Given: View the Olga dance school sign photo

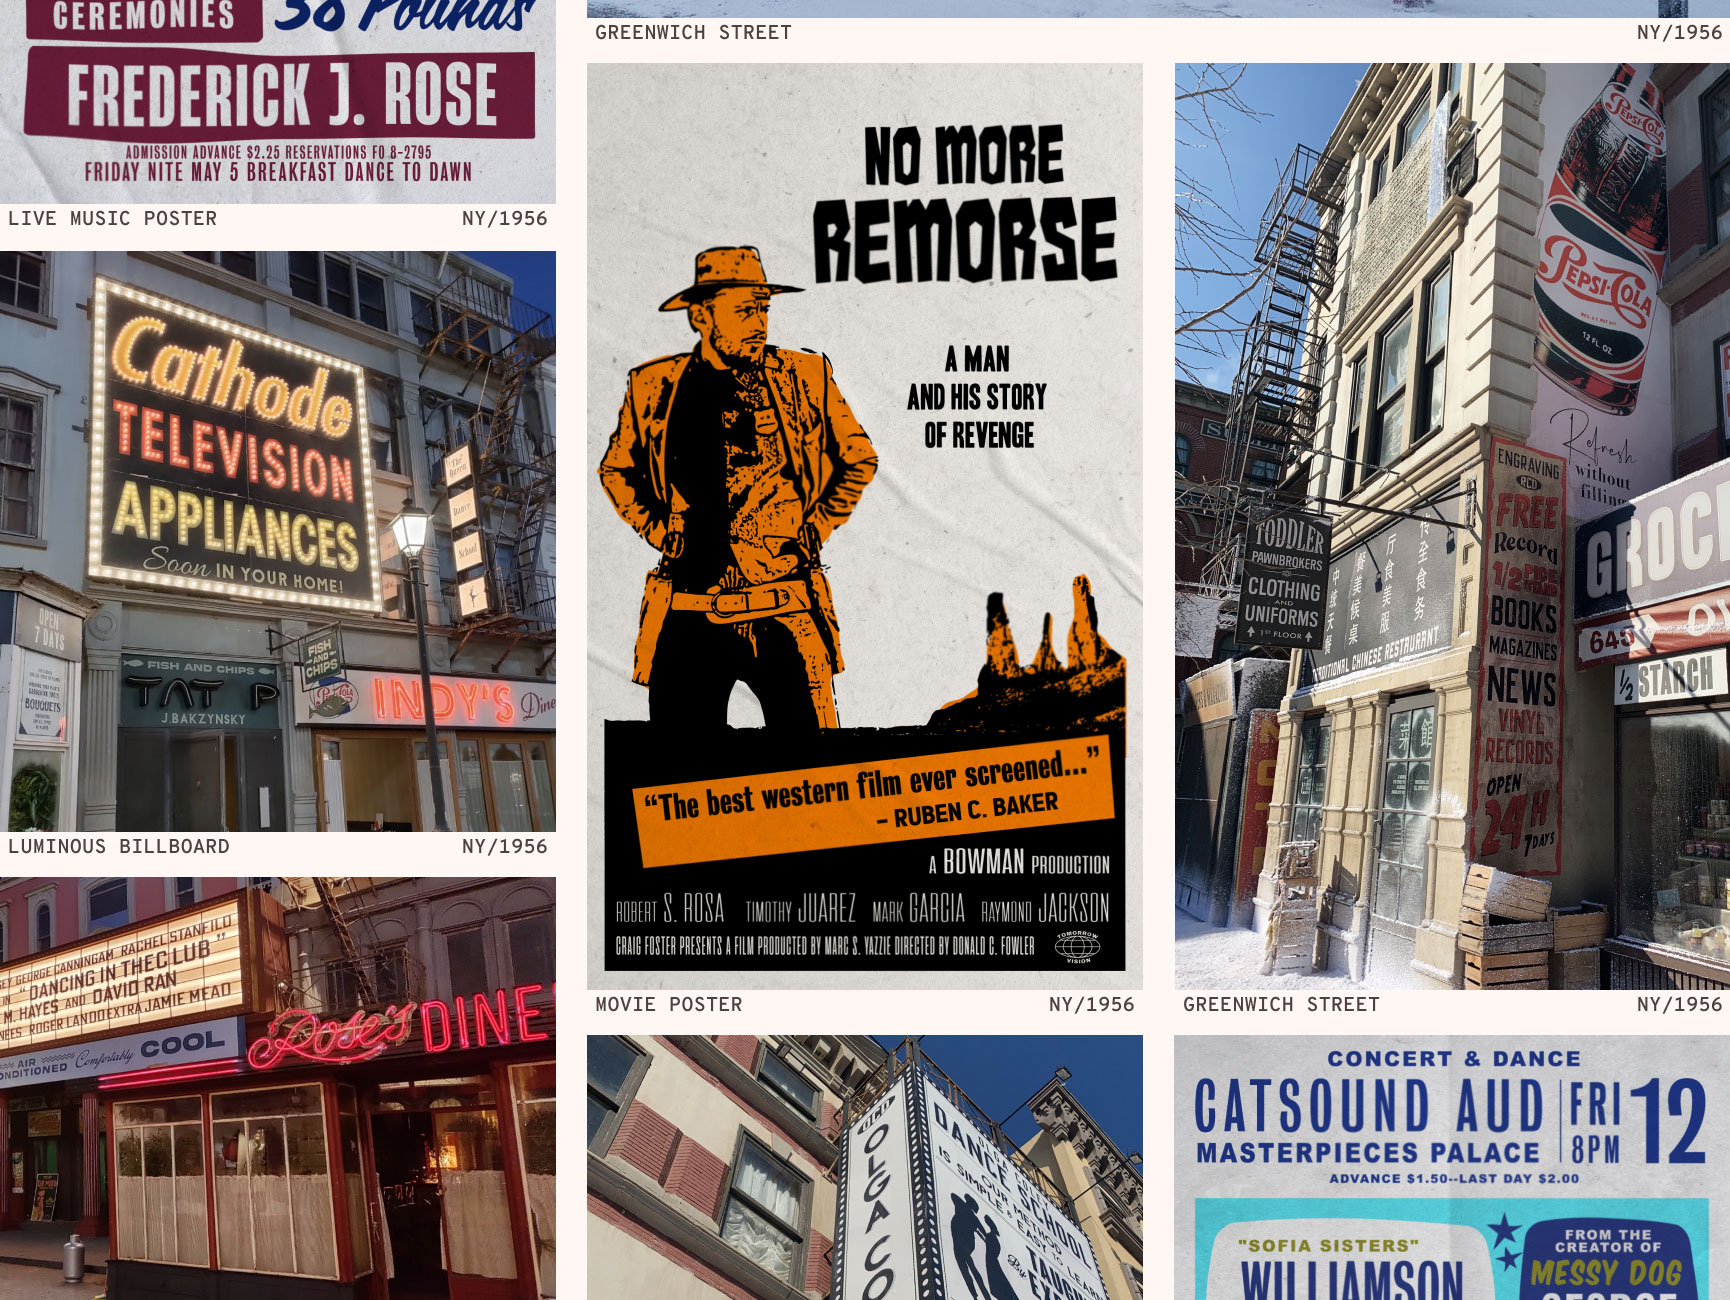Looking at the screenshot, I should click(x=865, y=1168).
